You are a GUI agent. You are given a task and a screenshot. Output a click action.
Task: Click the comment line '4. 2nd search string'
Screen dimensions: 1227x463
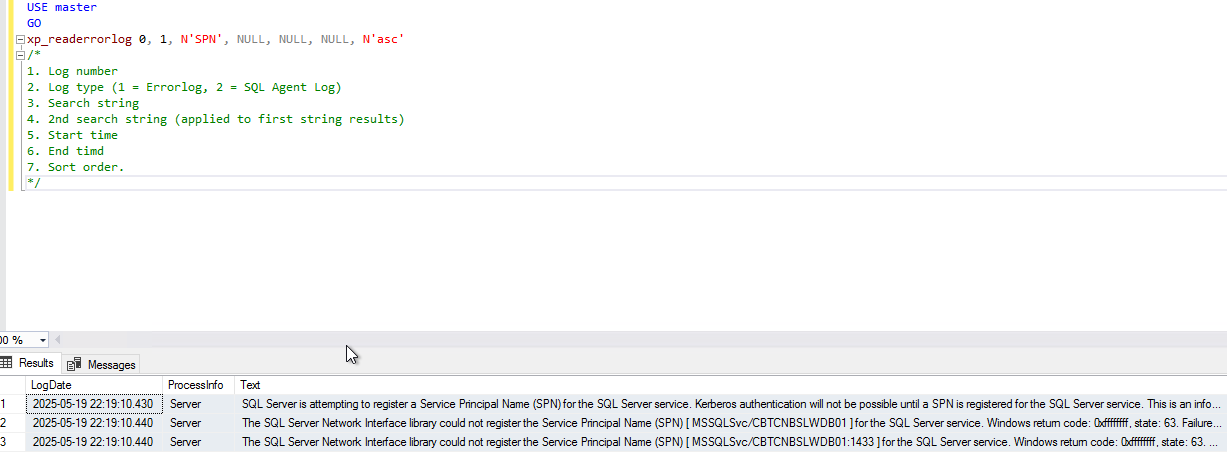tap(216, 119)
